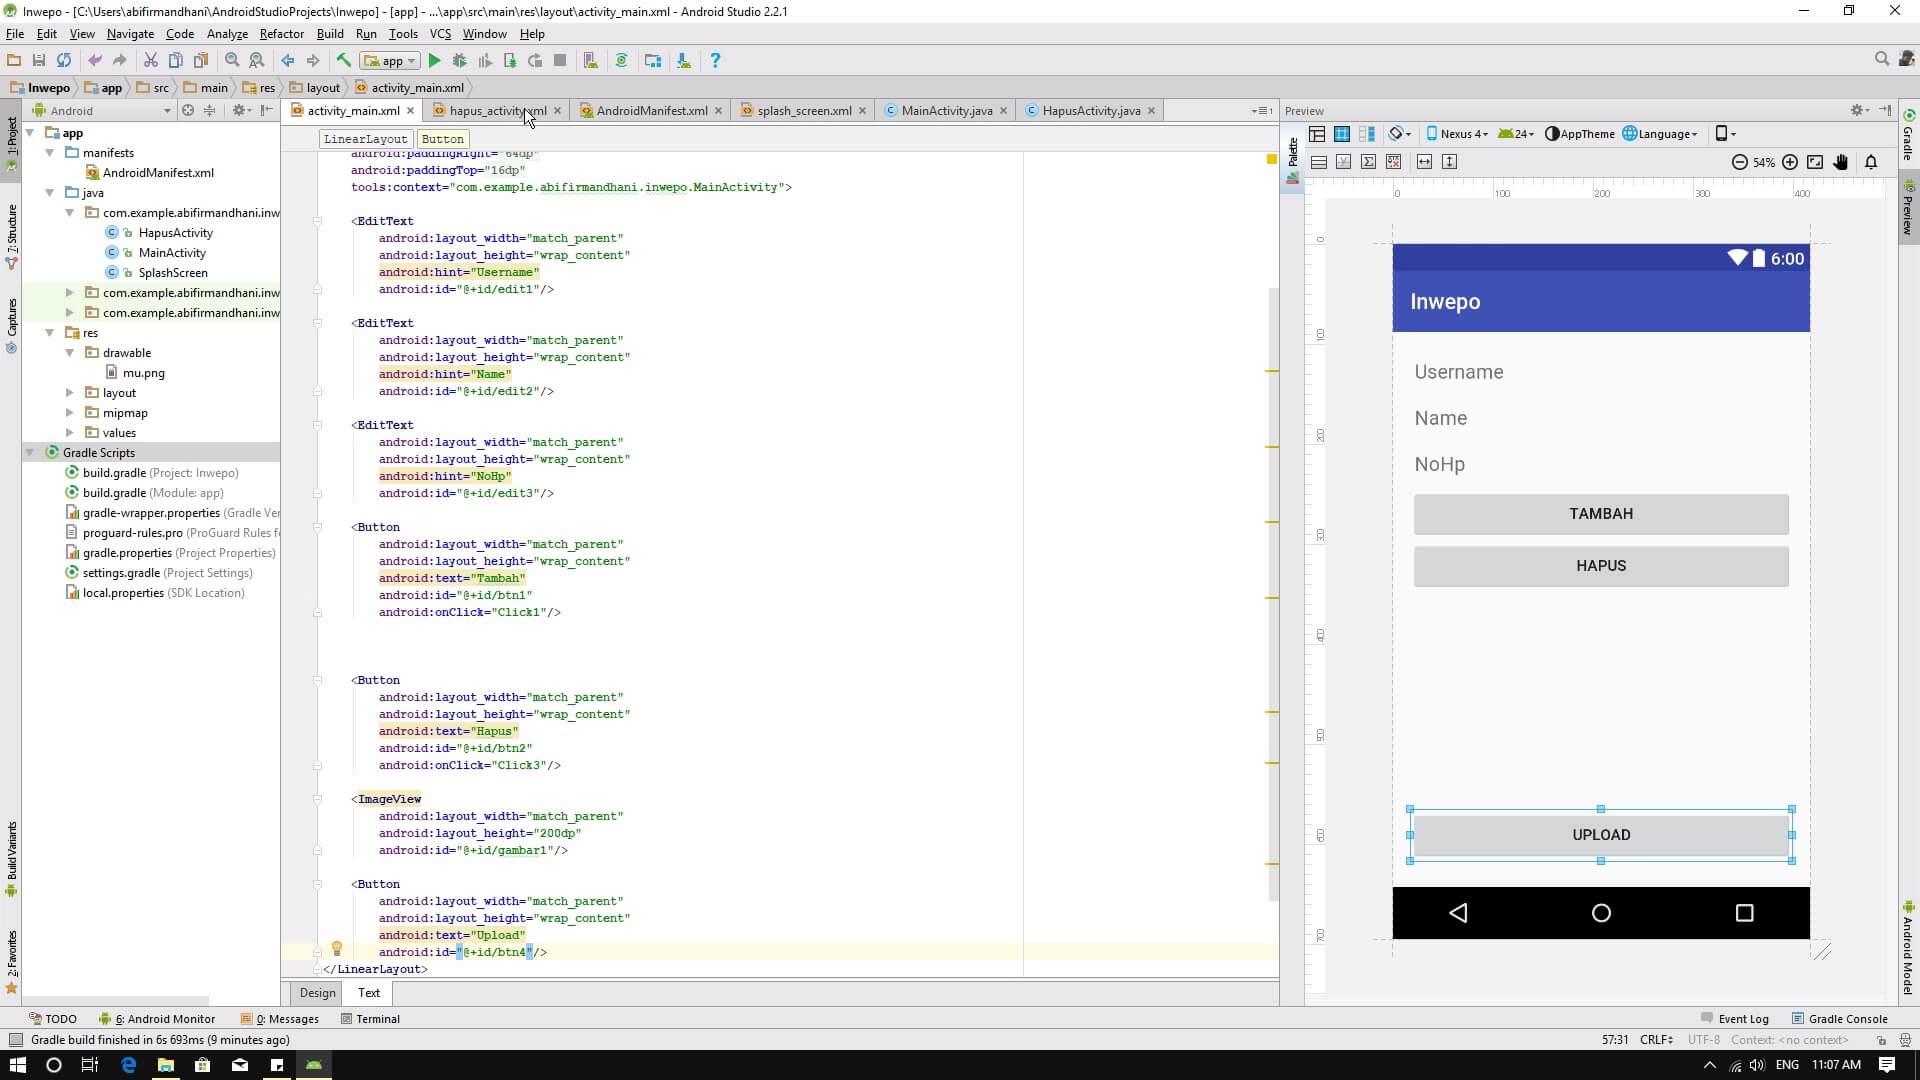
Task: Open the AVD Manager toolbar icon
Action: click(x=591, y=61)
